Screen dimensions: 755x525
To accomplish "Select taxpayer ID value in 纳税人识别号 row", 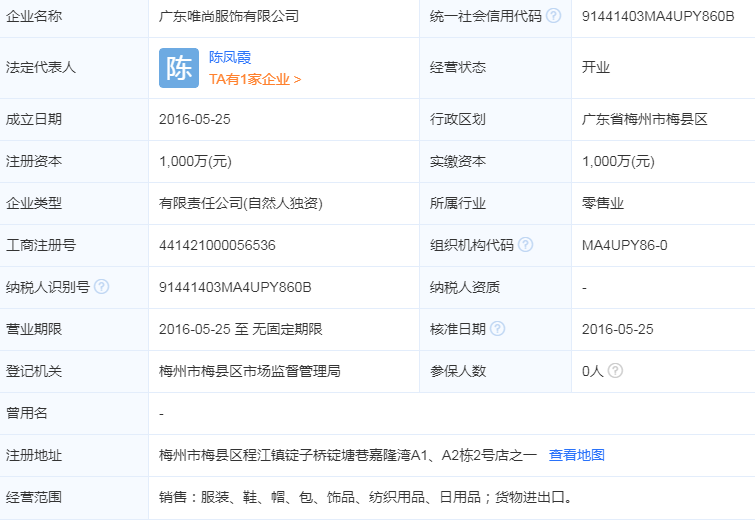I will pos(235,287).
